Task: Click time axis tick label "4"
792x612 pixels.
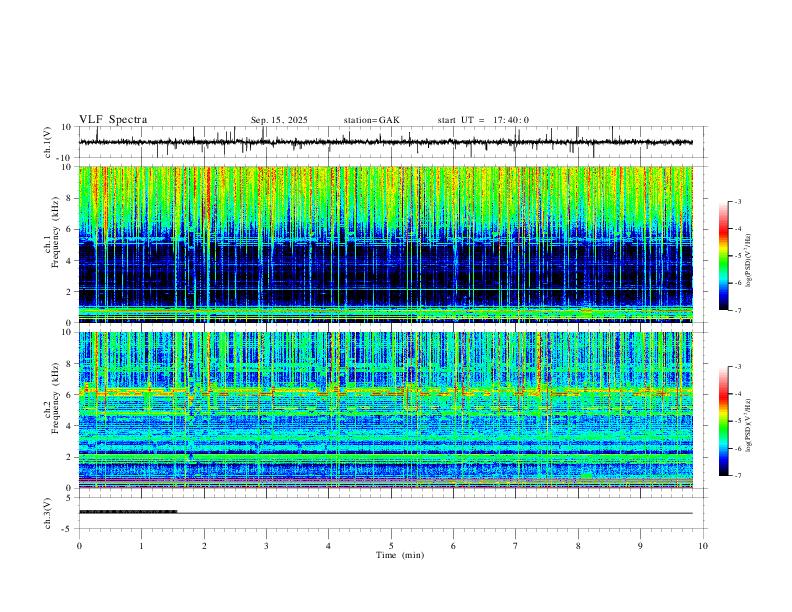Action: tap(329, 546)
